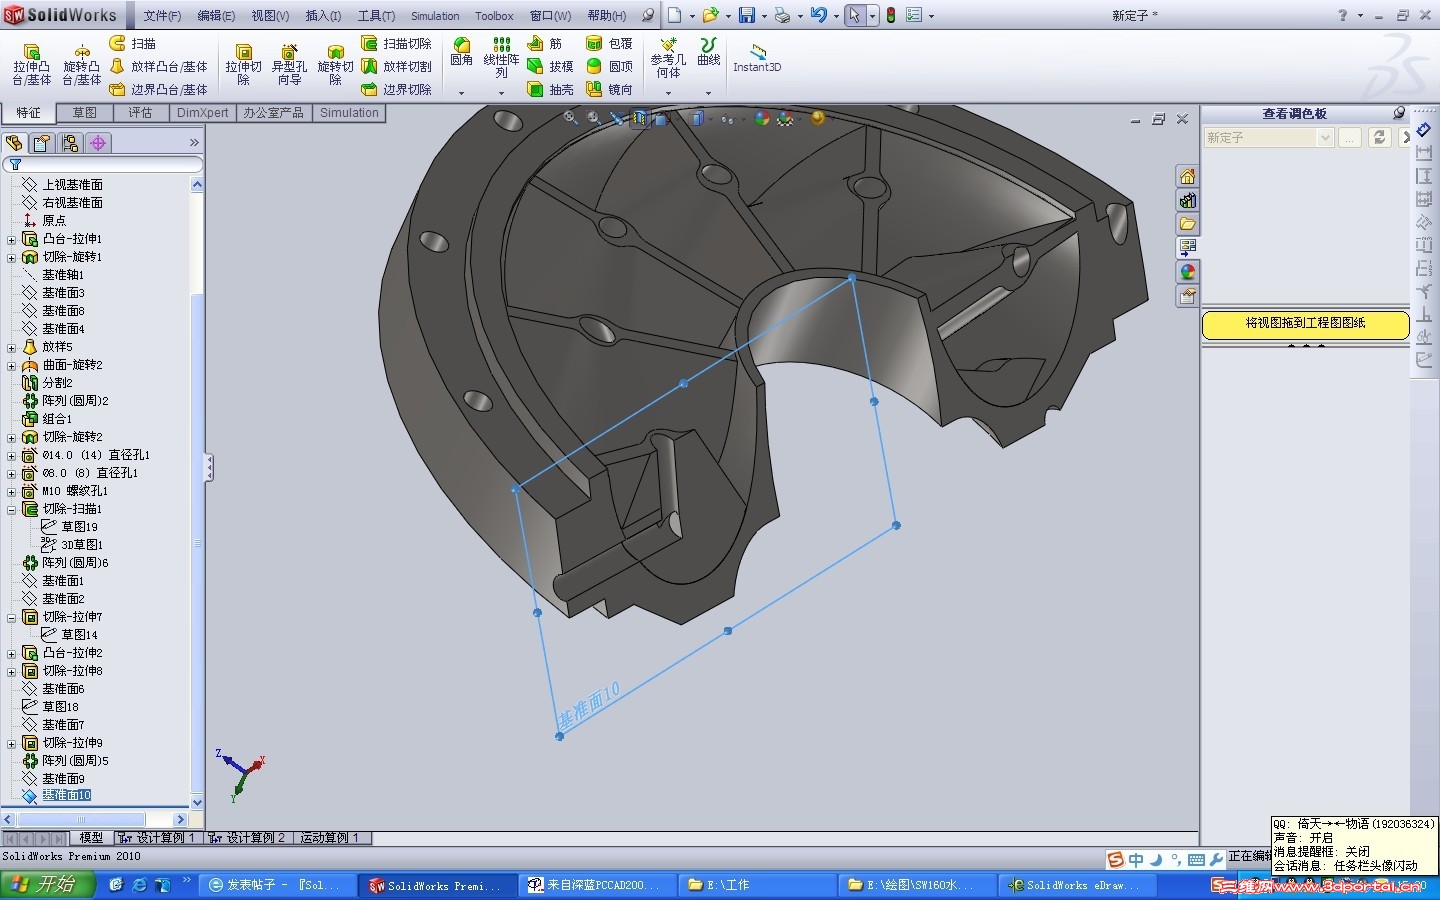Select 基准面10 in the feature tree
Viewport: 1440px width, 900px height.
coord(66,795)
